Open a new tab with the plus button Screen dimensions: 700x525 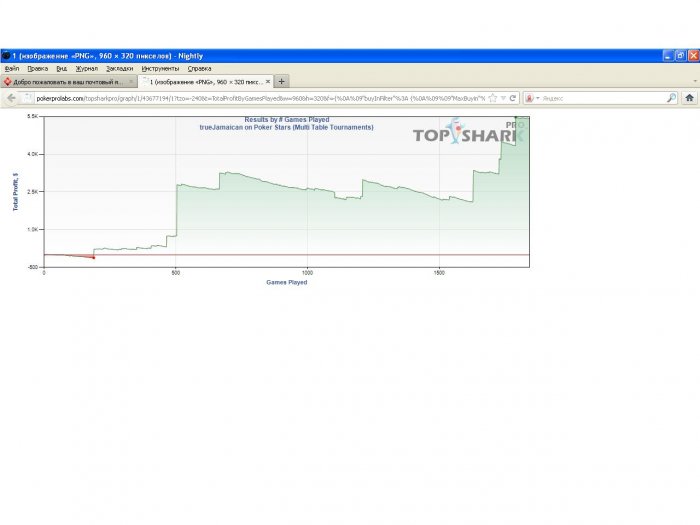(281, 81)
